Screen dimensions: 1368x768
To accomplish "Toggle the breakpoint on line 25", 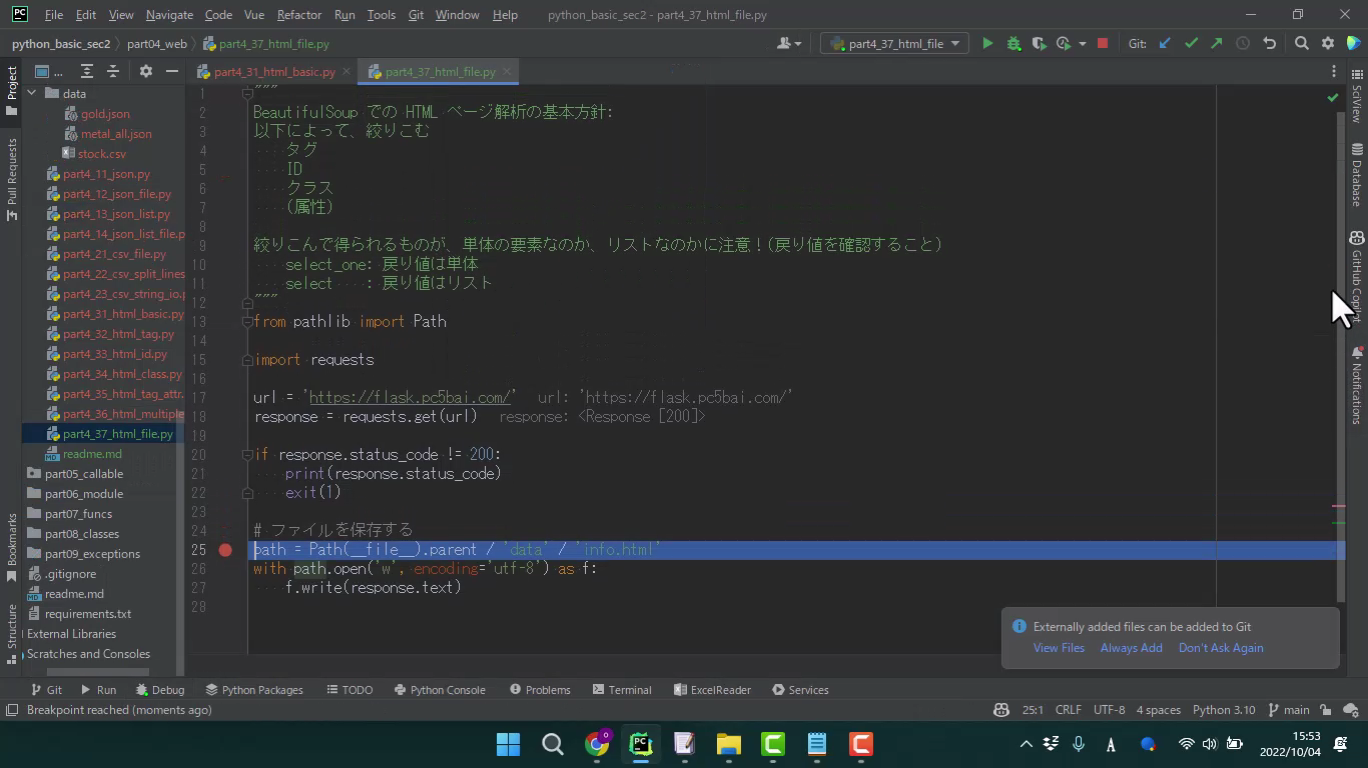I will 225,550.
